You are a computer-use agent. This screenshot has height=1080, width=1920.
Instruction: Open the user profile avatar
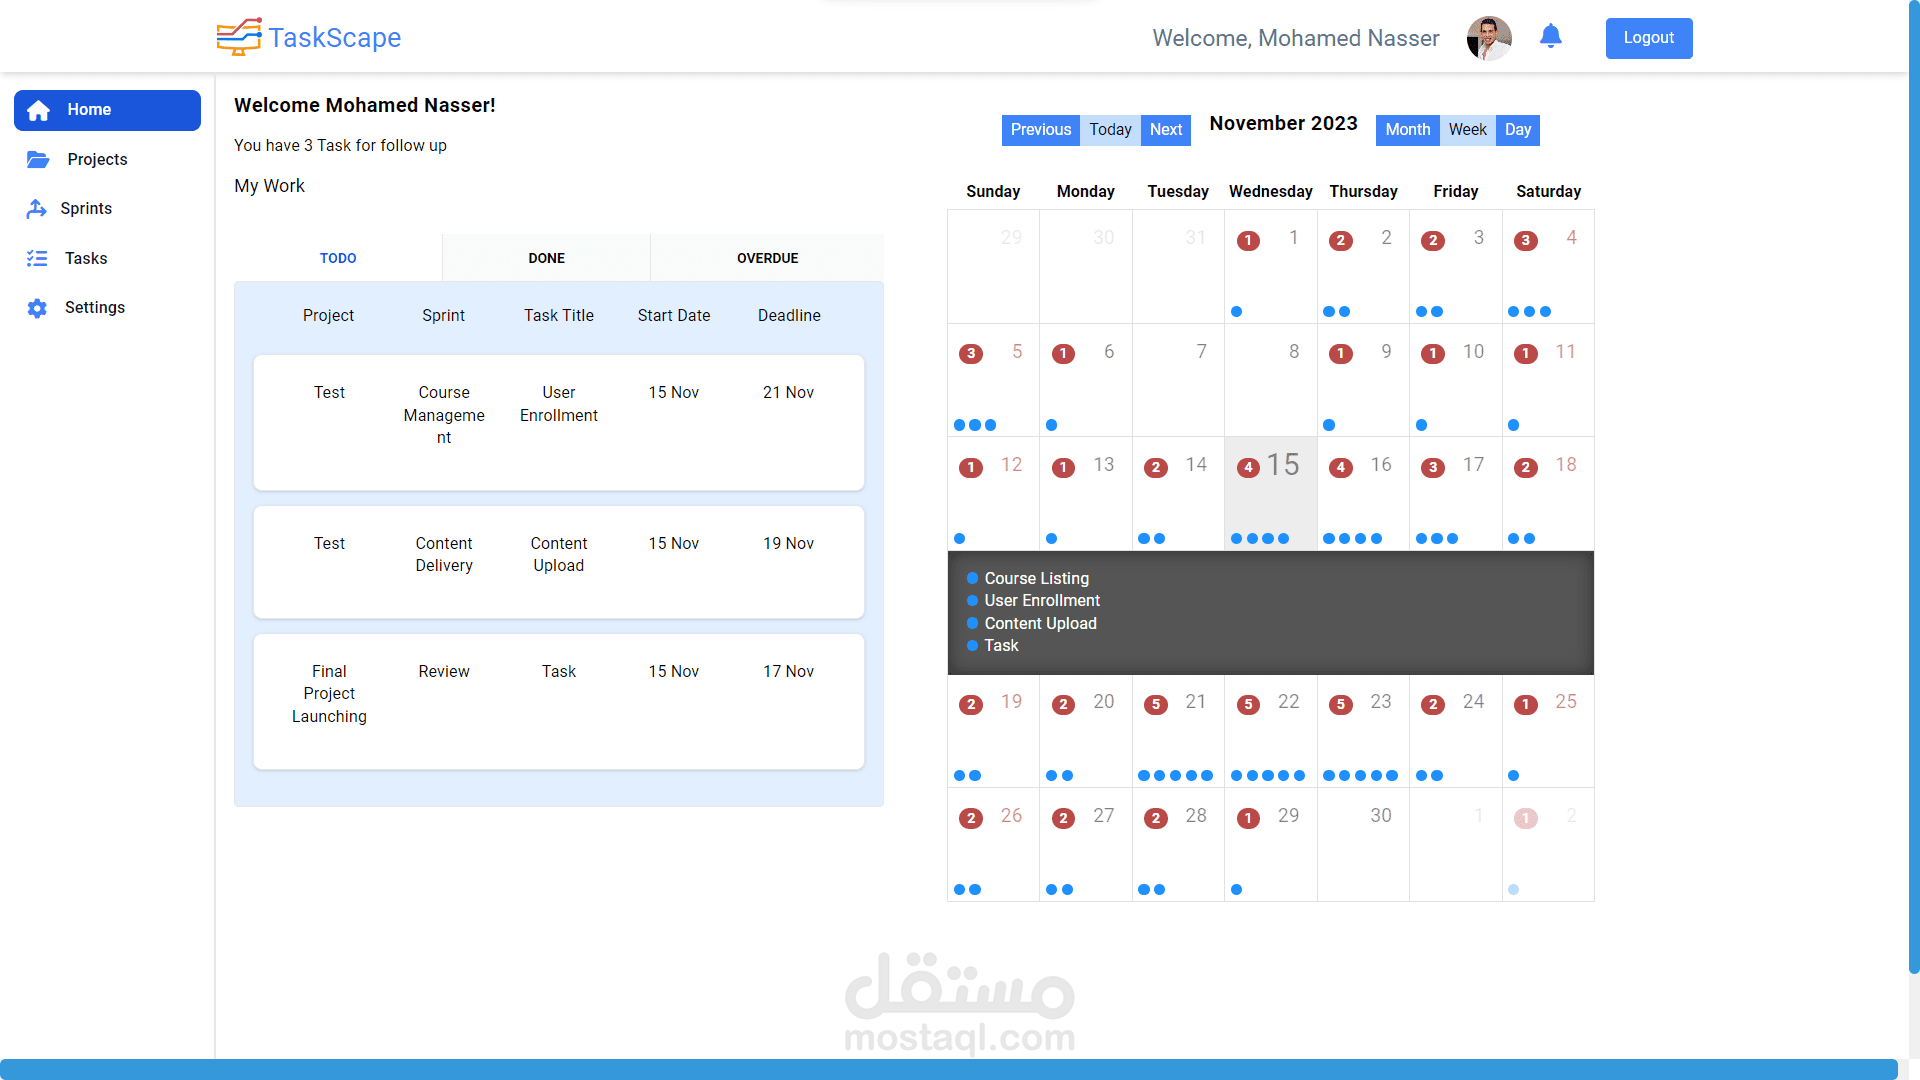[1488, 38]
